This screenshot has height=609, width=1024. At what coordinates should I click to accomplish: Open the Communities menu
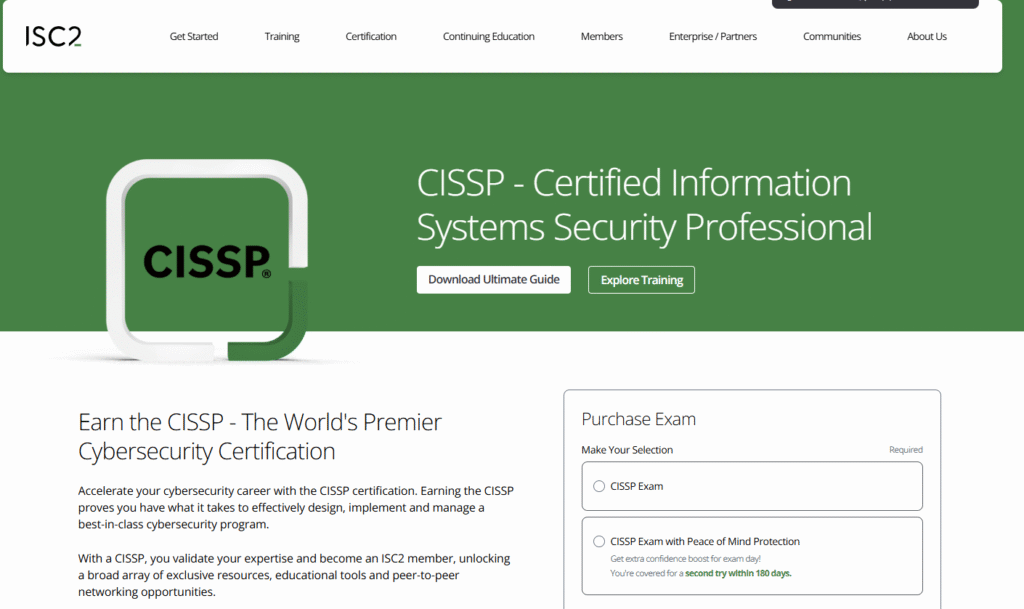click(832, 37)
